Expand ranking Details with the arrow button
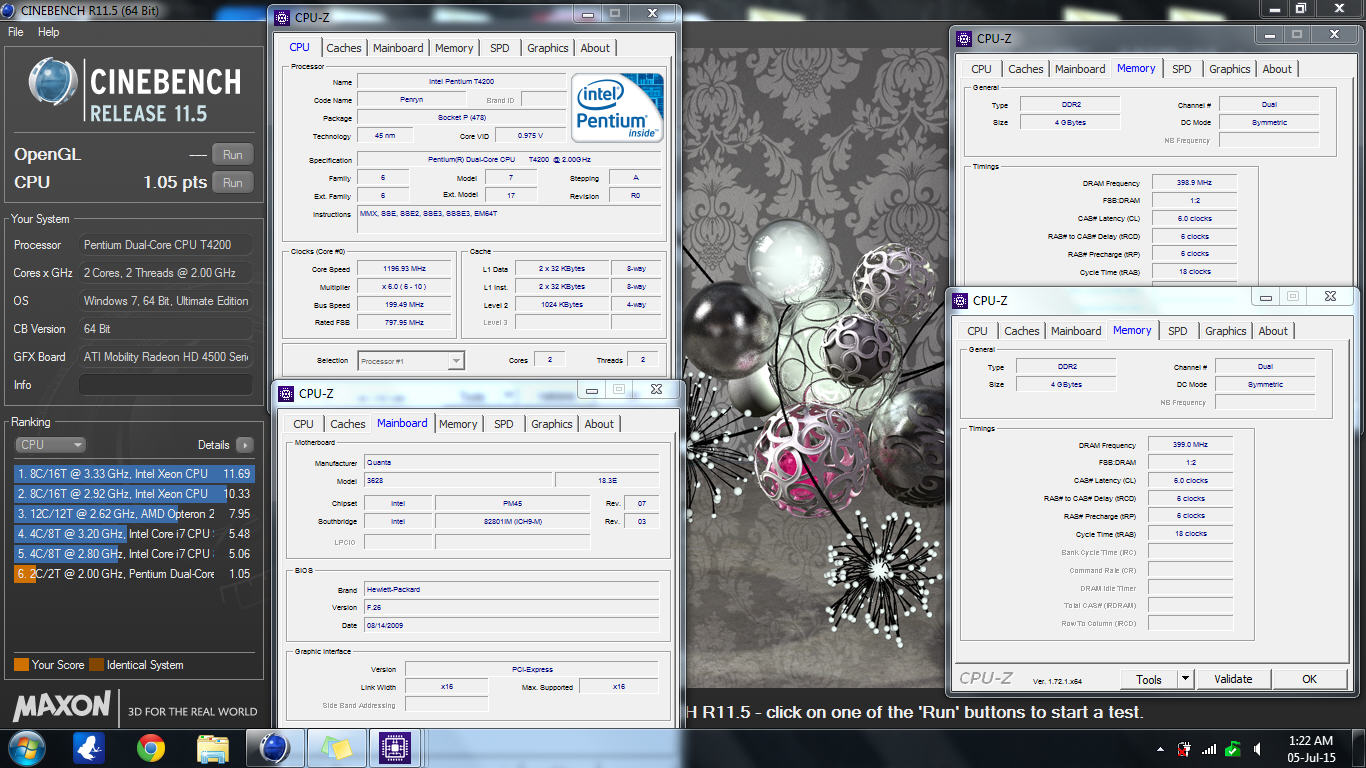This screenshot has width=1366, height=768. coord(244,445)
